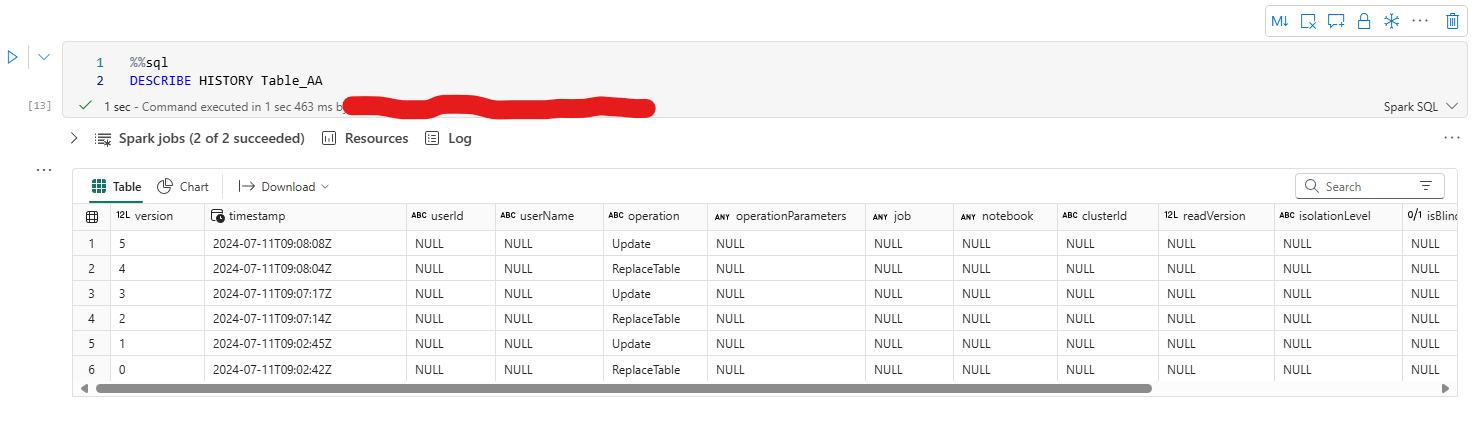Run the cell with the play icon
Viewport: 1474px width, 432px height.
13,57
